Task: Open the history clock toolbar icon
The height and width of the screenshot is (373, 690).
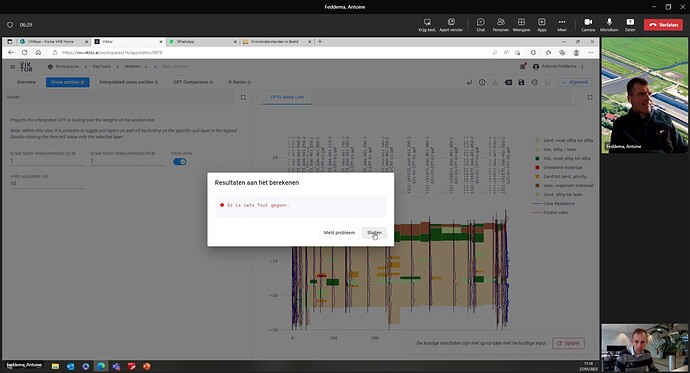Action: 534,82
